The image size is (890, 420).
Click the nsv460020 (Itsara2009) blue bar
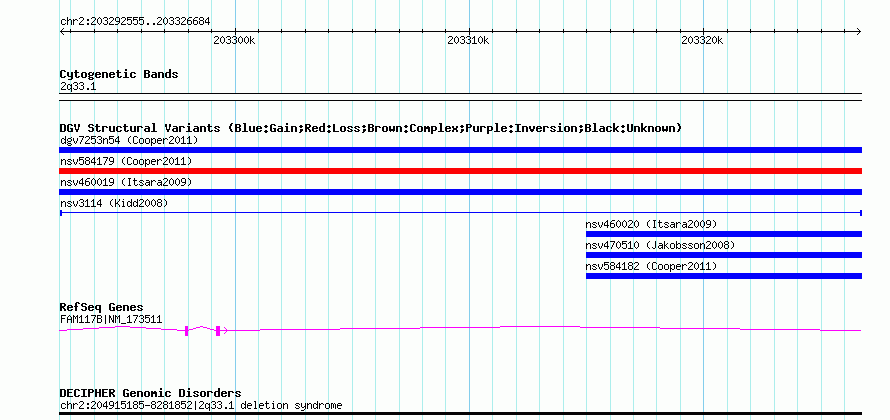coord(724,234)
